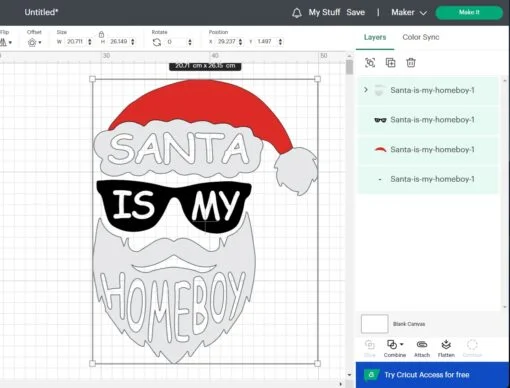Click the bottom-right selection handle

[x=317, y=363]
